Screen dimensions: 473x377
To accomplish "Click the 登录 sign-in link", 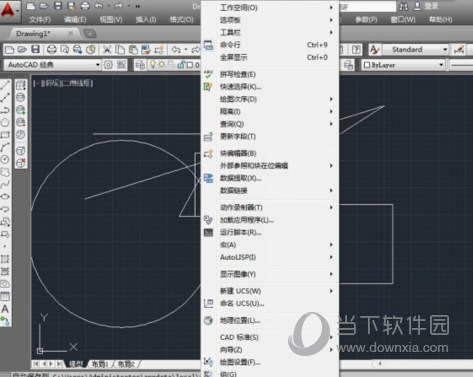I will (432, 6).
